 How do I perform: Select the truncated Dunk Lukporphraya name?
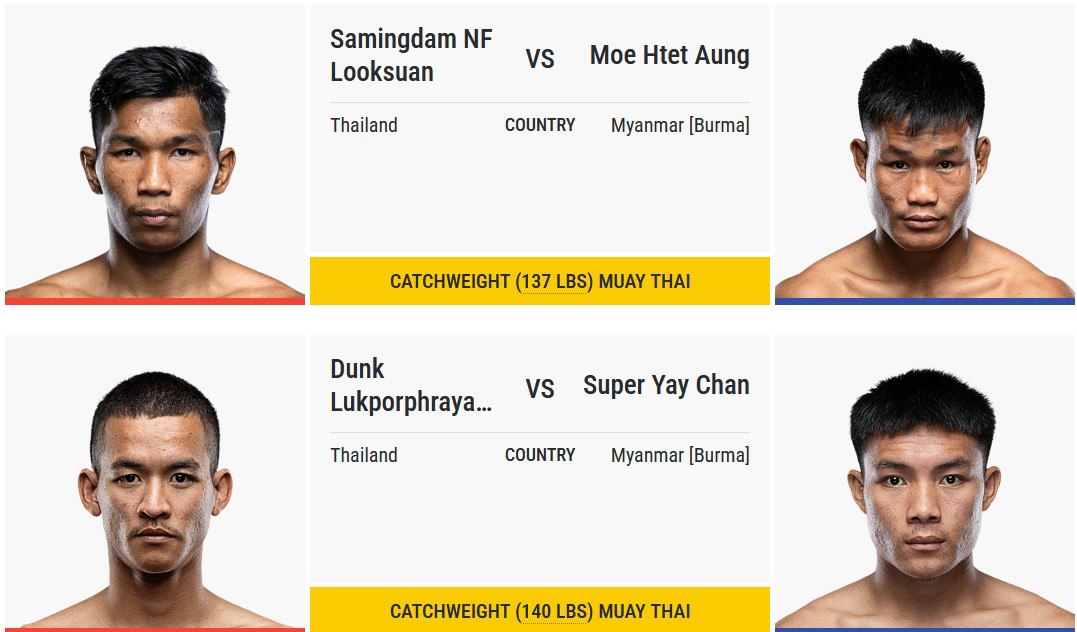pyautogui.click(x=411, y=385)
